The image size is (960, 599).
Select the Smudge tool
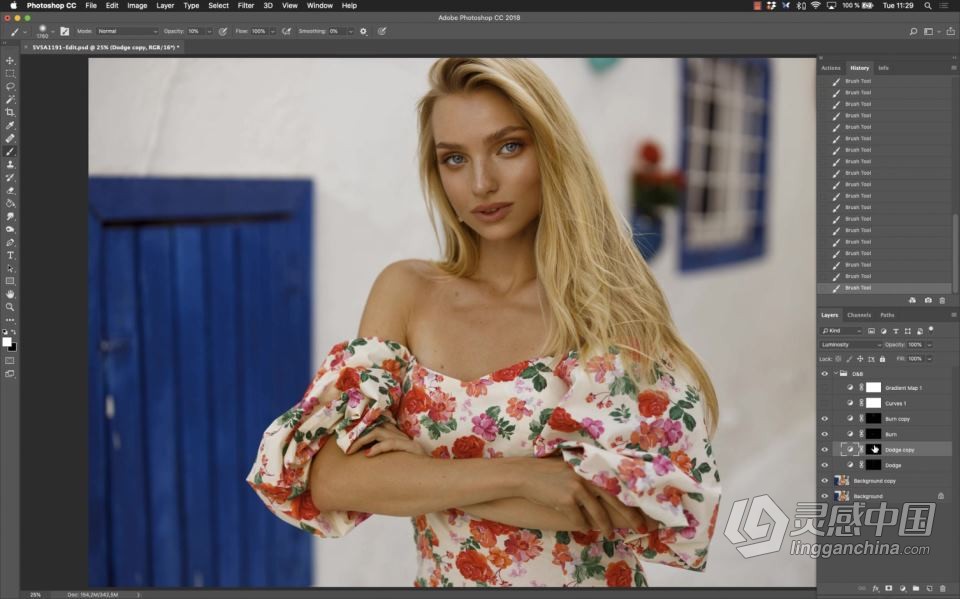[10, 216]
